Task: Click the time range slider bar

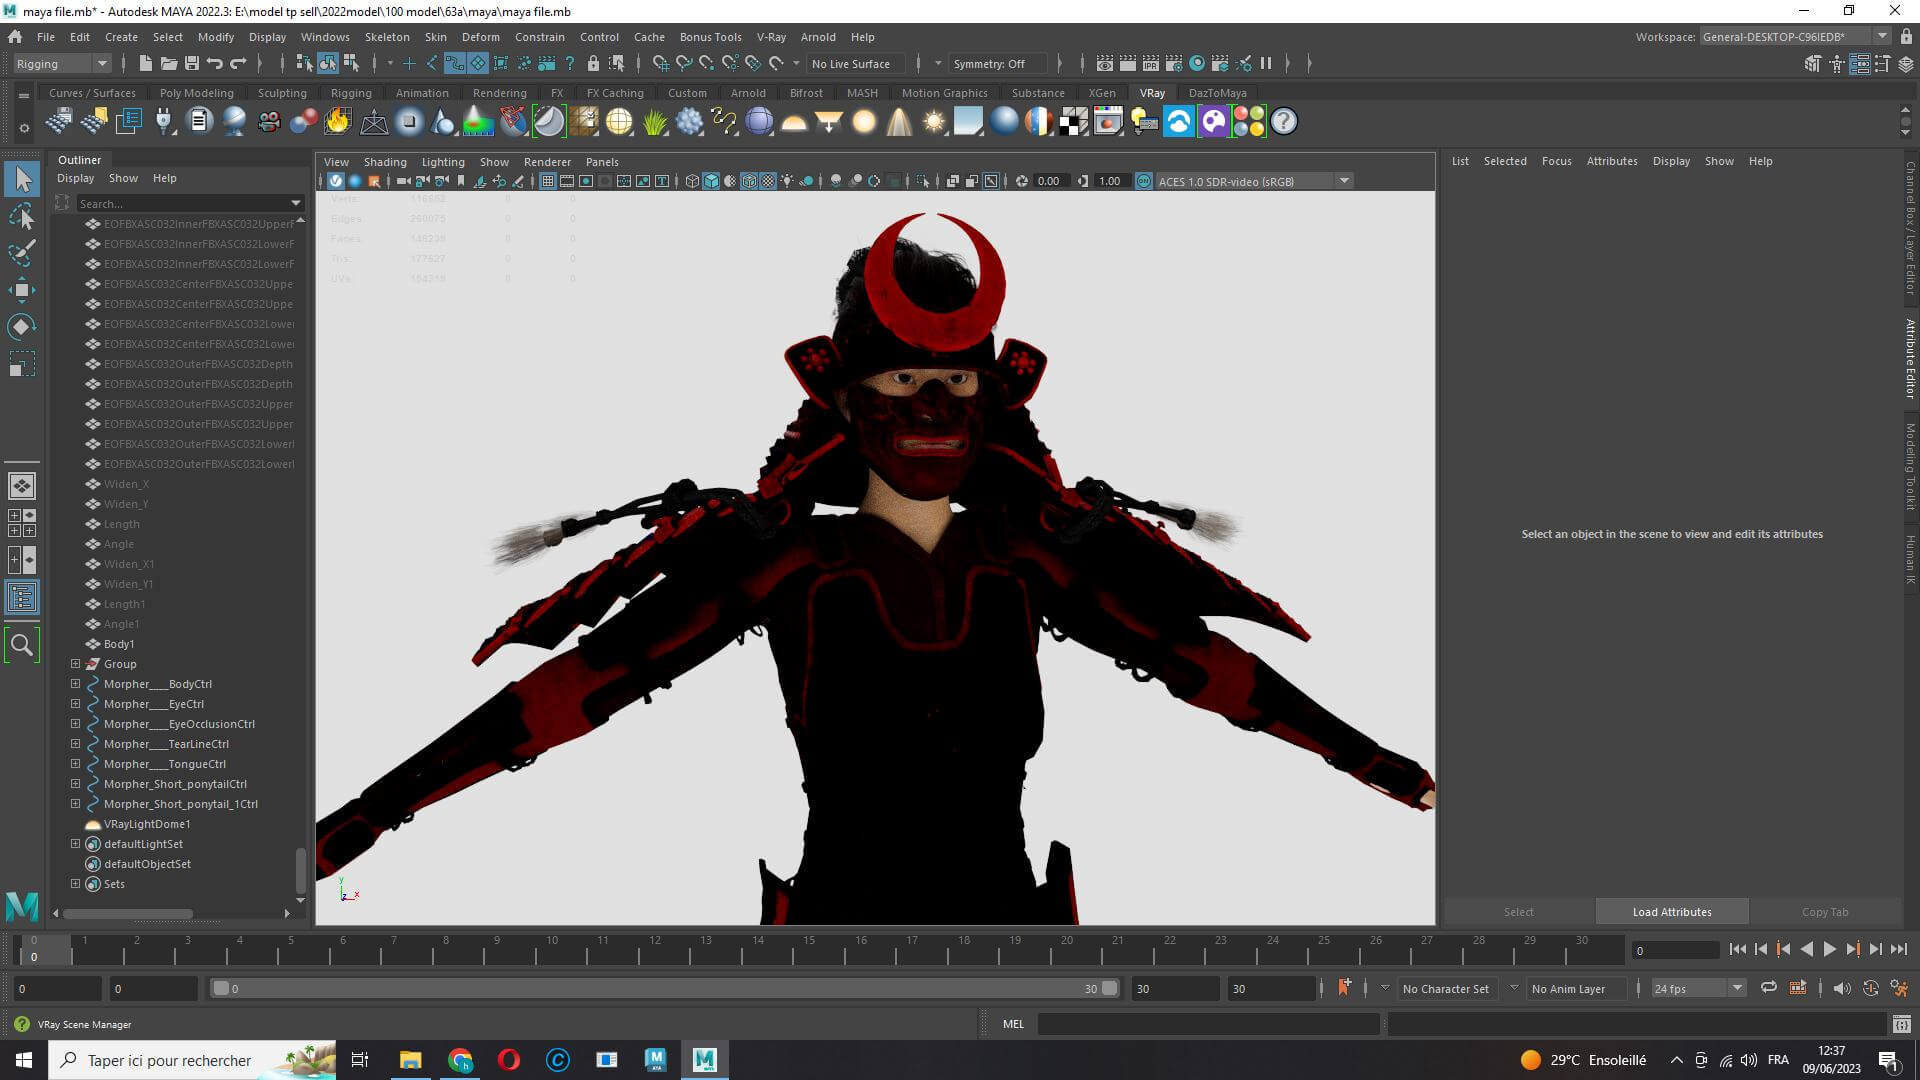Action: (x=660, y=988)
